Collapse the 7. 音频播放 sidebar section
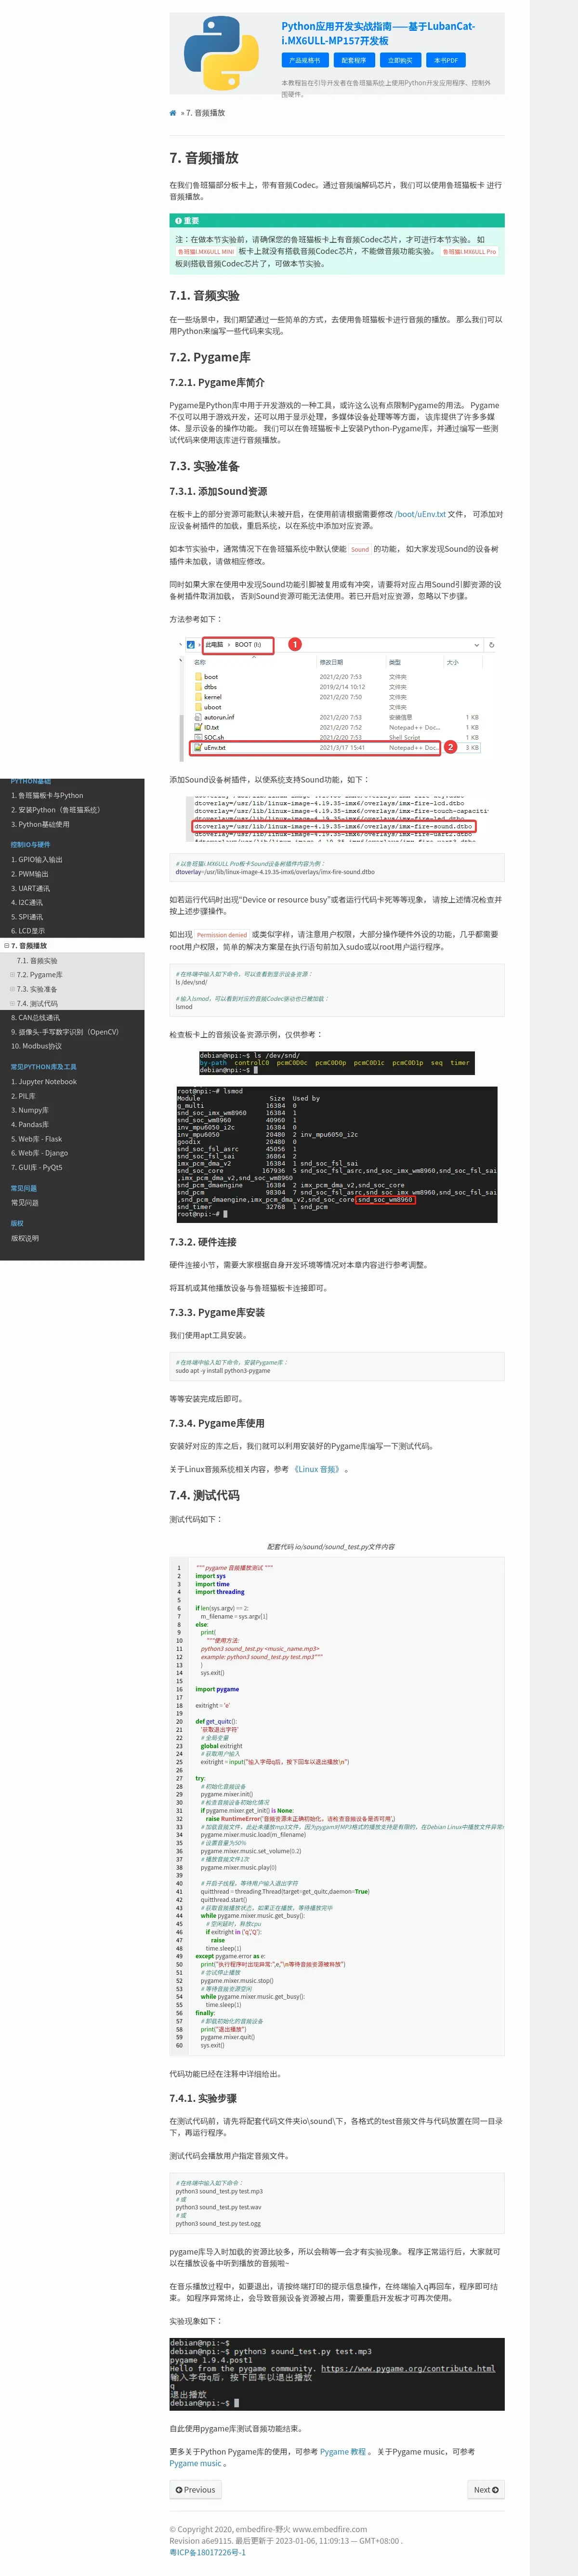 click(x=7, y=945)
